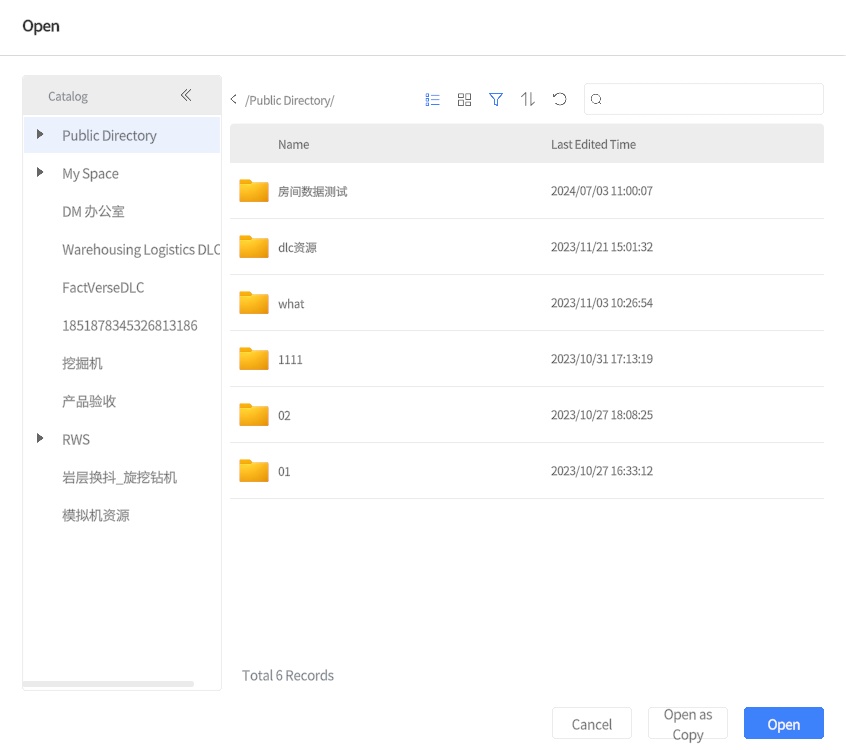The image size is (846, 750).
Task: Select DM 办公室 in the catalog
Action: pos(93,211)
